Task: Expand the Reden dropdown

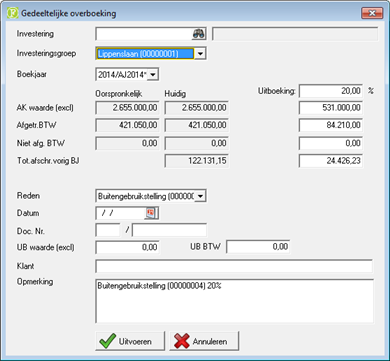Action: [x=200, y=196]
